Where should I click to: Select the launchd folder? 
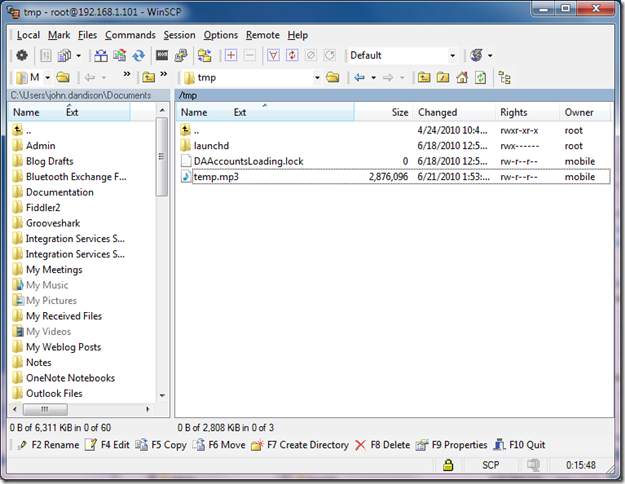point(395,146)
